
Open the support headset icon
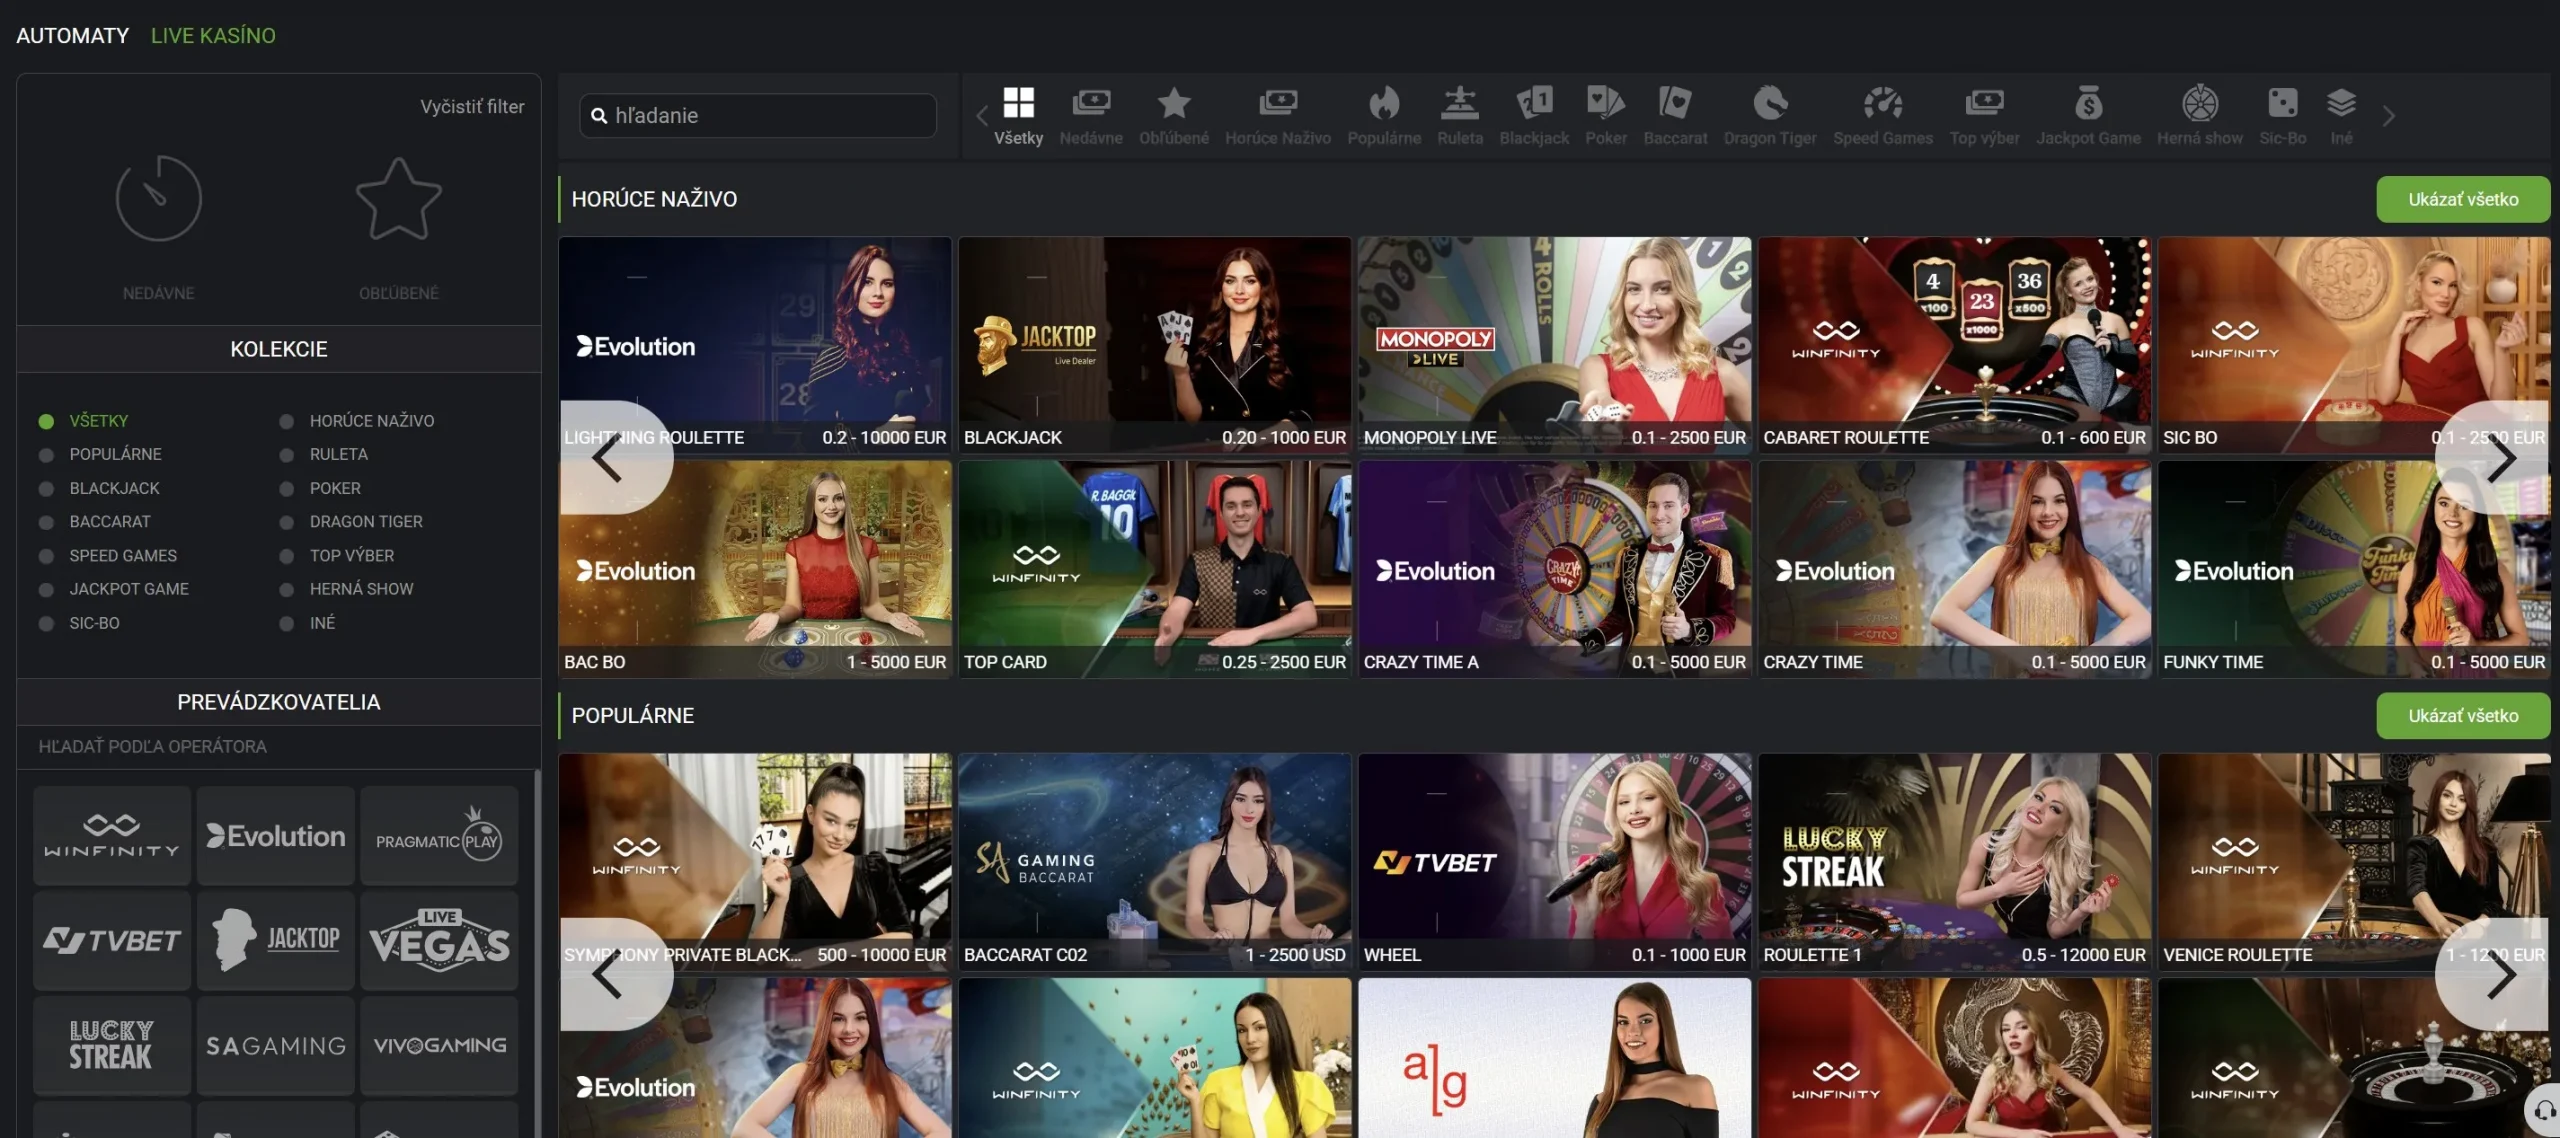click(x=2545, y=1110)
